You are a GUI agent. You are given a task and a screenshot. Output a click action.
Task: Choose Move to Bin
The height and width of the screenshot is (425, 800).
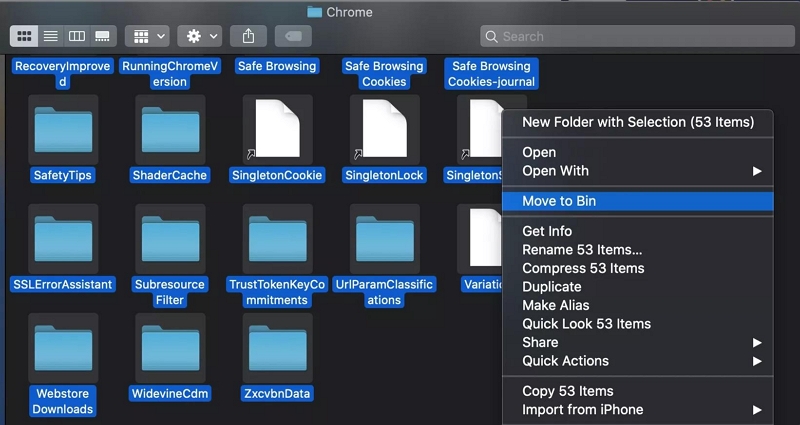tap(638, 201)
